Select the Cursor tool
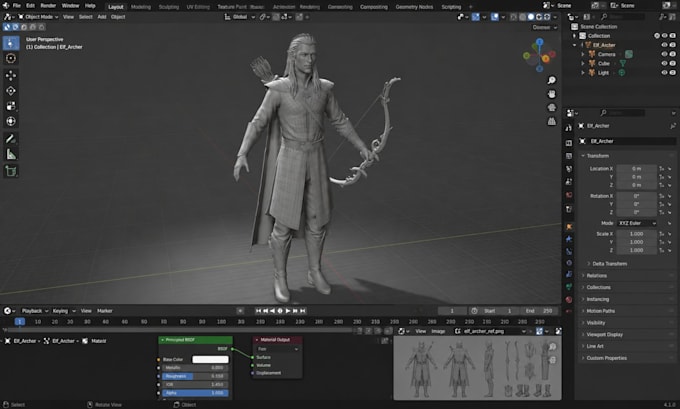This screenshot has height=409, width=680. click(11, 58)
